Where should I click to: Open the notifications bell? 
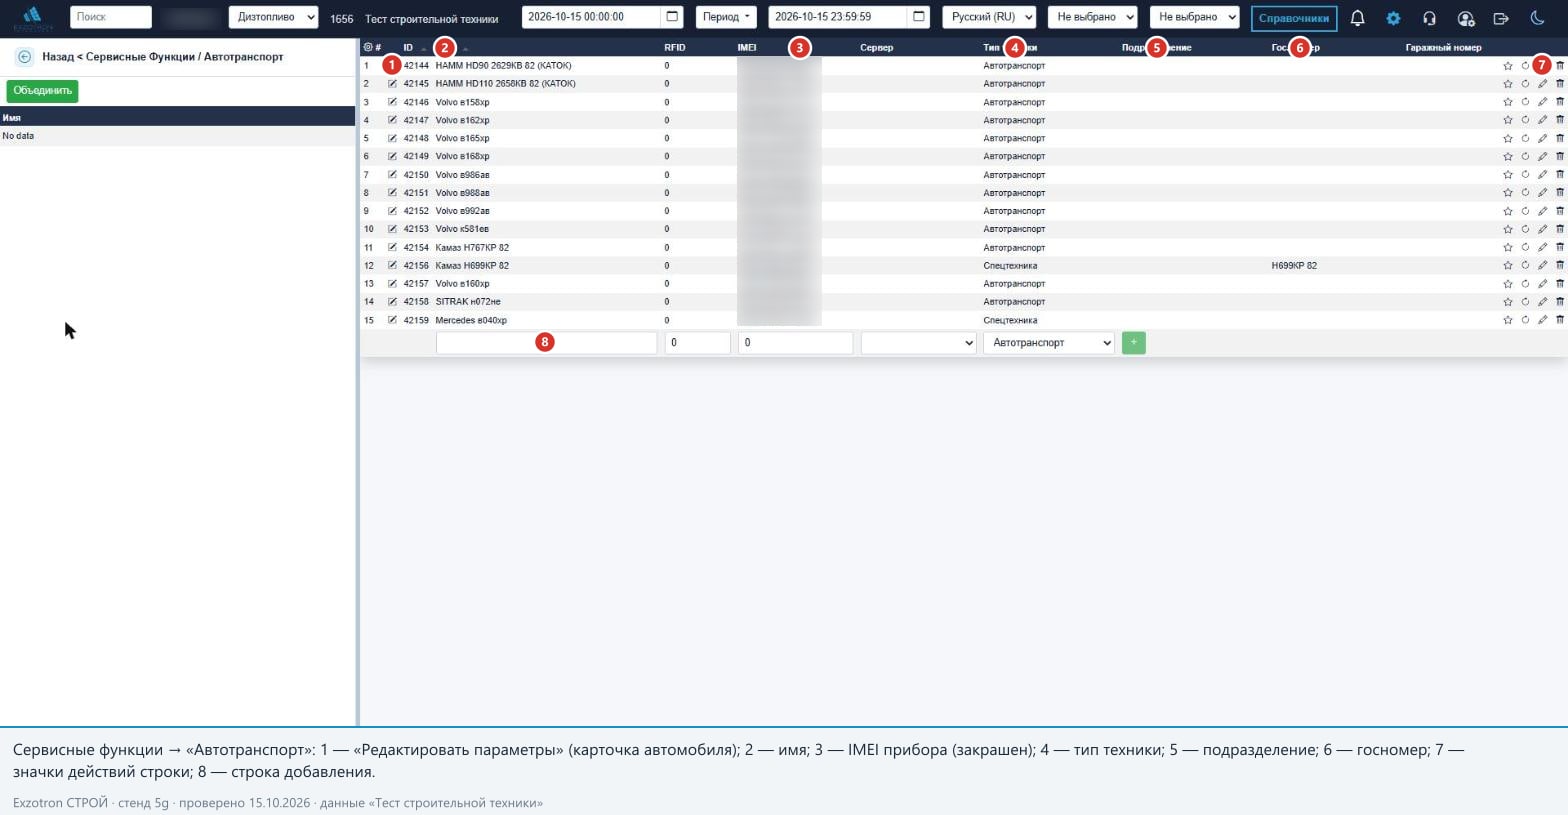[1357, 18]
